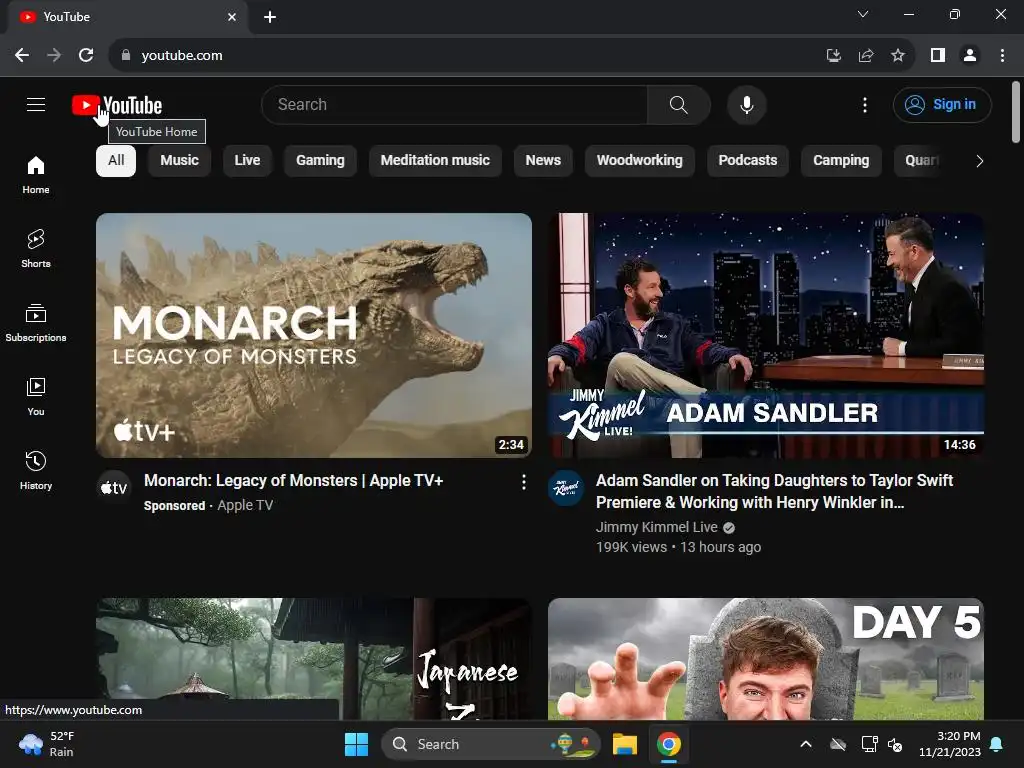Click the YouTube Home logo
This screenshot has height=768, width=1024.
[x=117, y=105]
